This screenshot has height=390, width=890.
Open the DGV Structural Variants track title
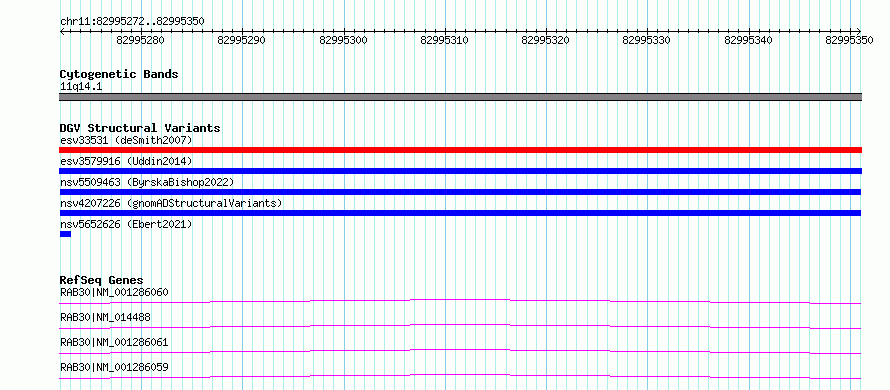(140, 128)
